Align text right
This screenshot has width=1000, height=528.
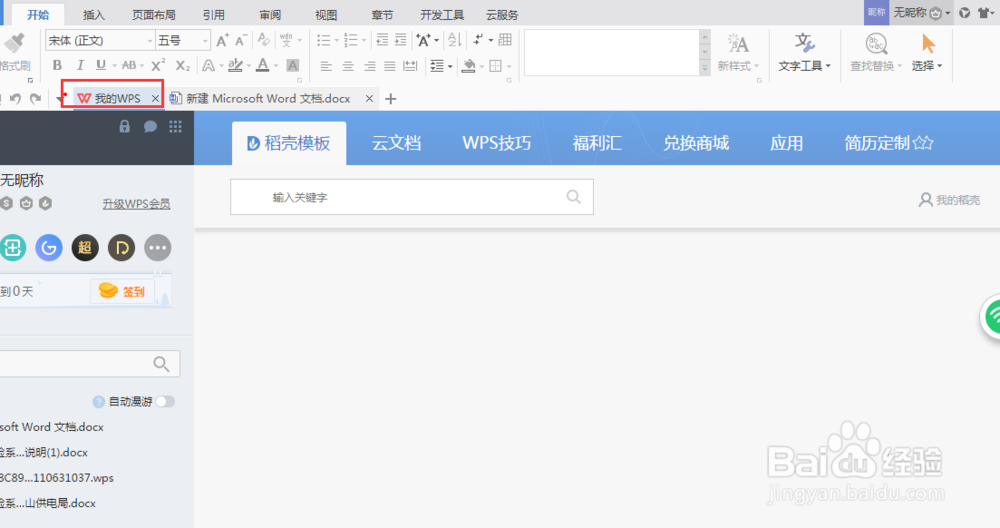pyautogui.click(x=369, y=66)
